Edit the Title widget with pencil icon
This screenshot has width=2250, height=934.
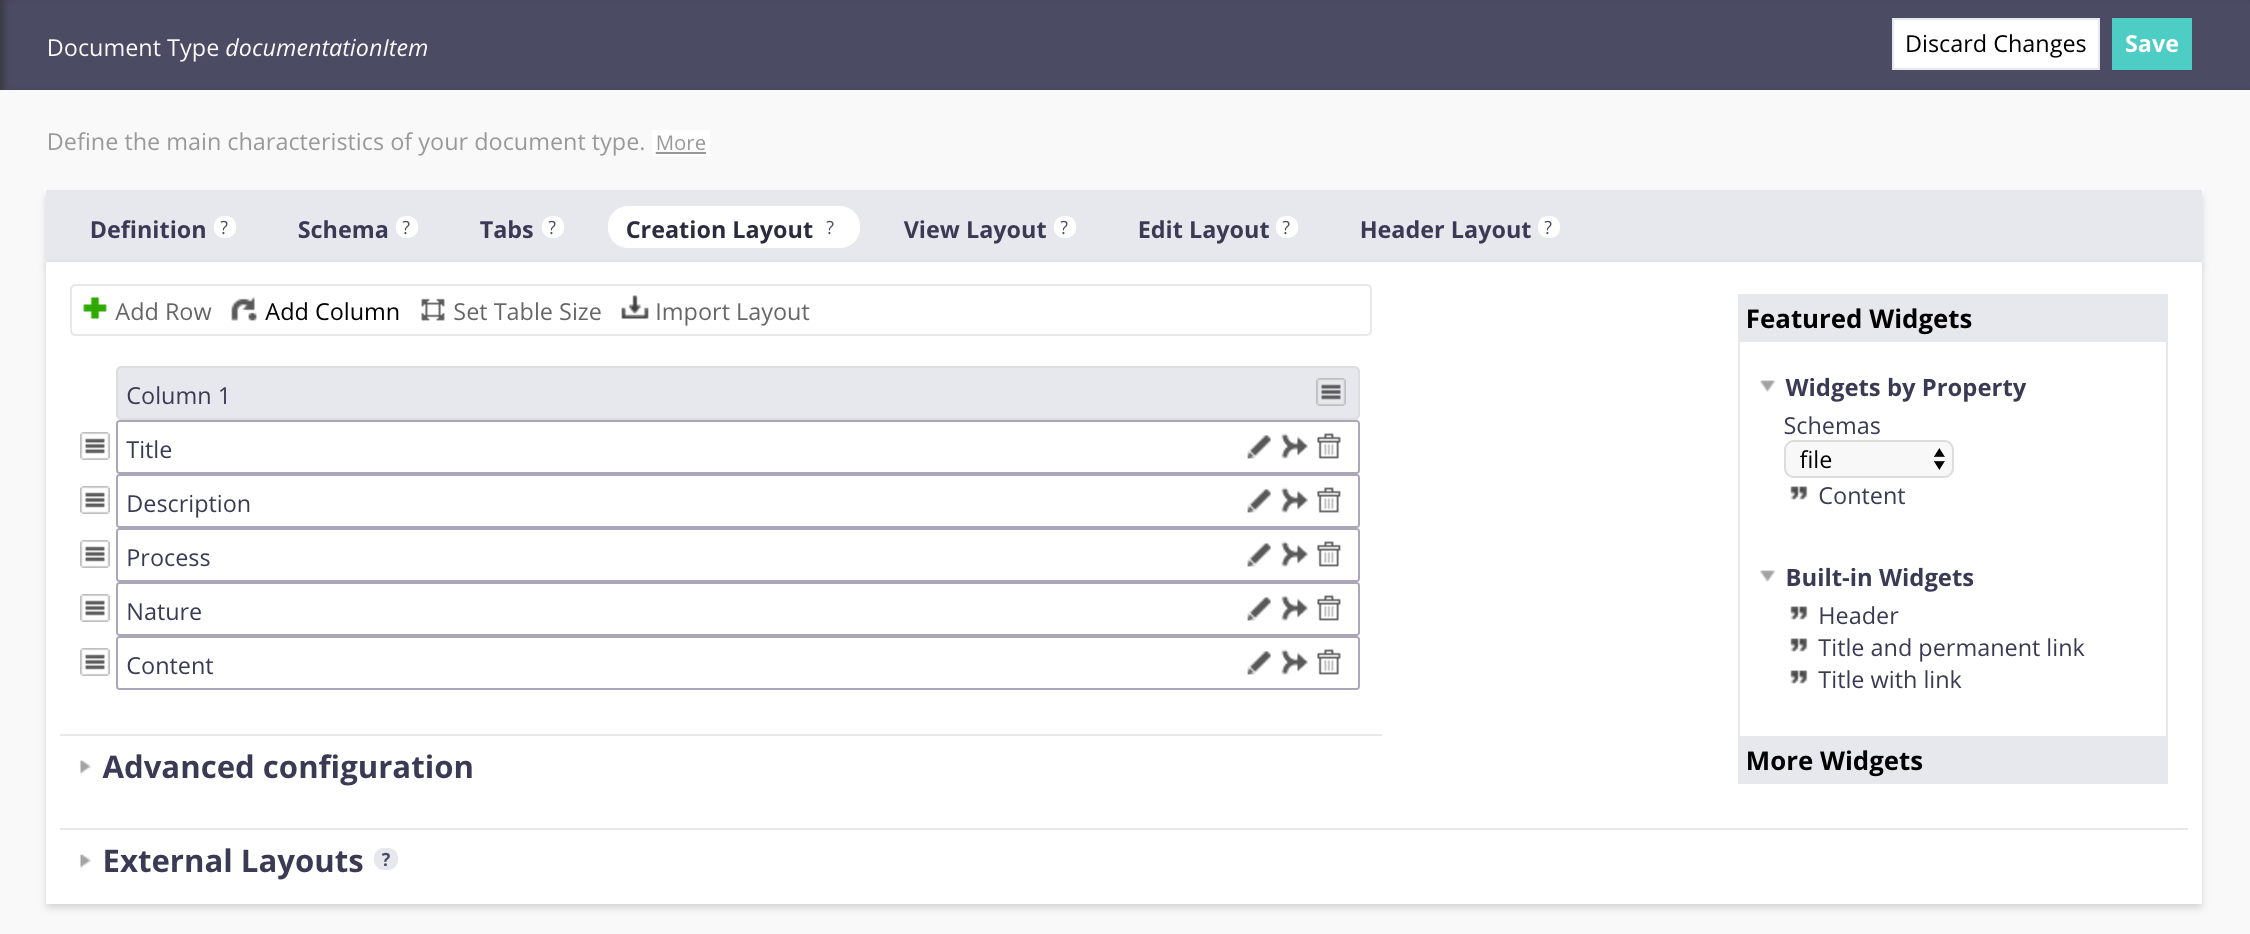[1259, 447]
